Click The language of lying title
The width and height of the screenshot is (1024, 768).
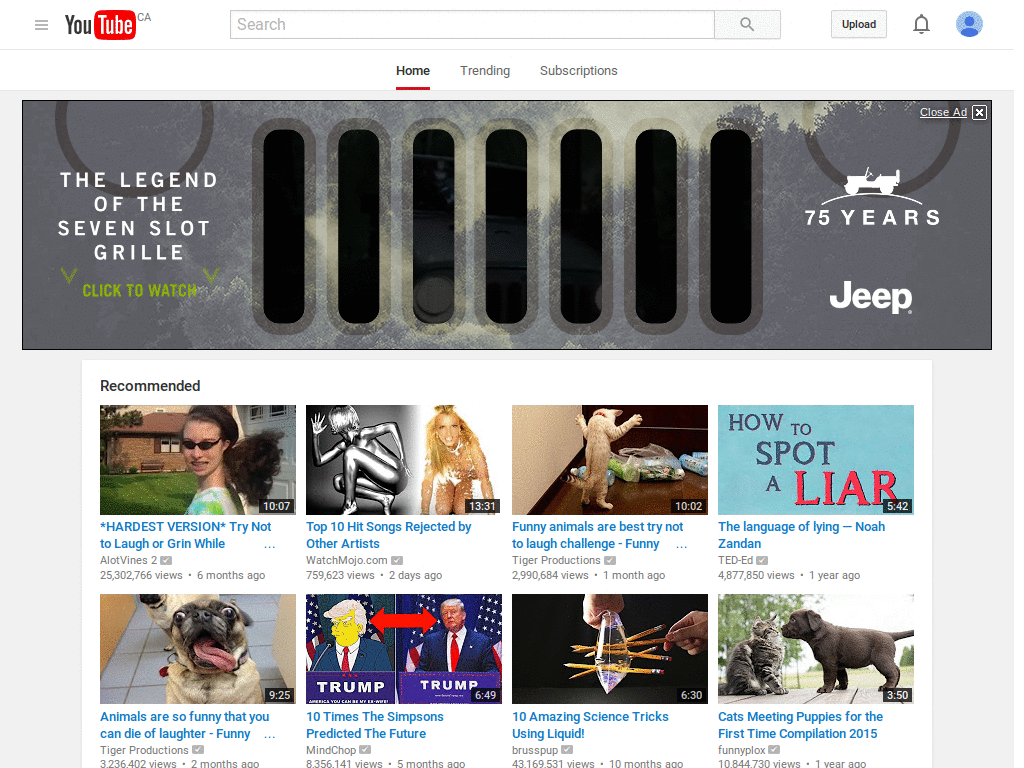(x=801, y=535)
